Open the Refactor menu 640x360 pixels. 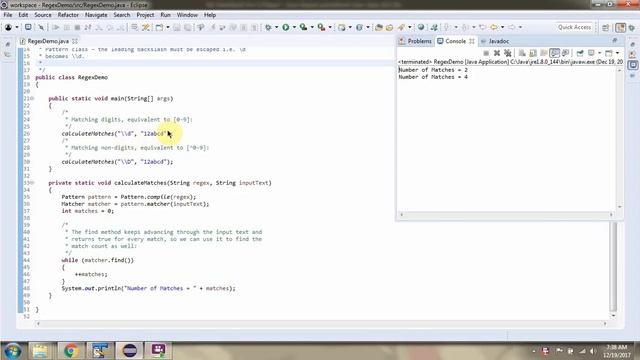click(68, 15)
